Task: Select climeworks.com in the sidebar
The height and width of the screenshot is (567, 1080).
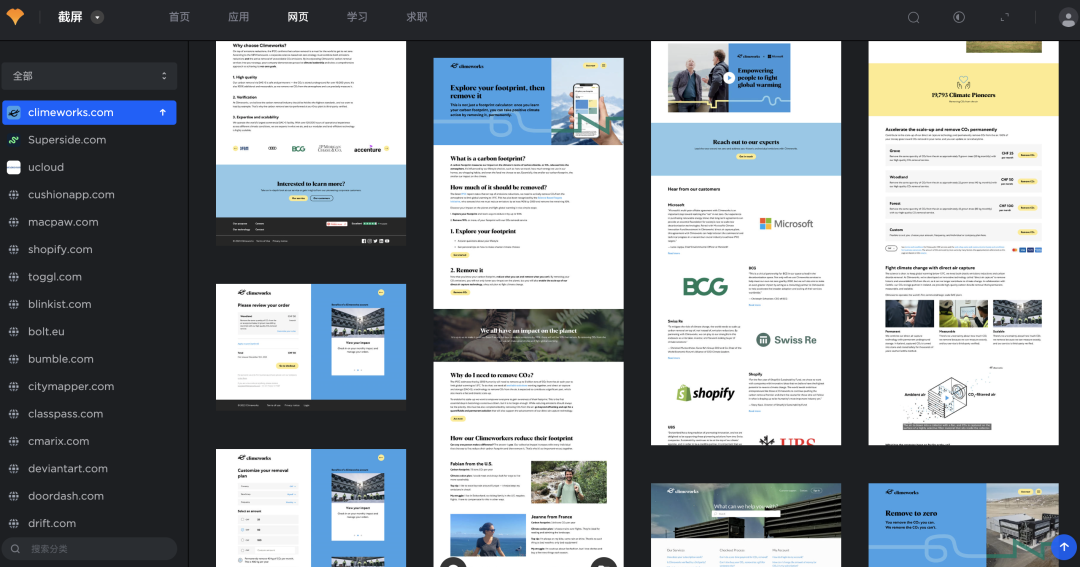Action: 89,112
